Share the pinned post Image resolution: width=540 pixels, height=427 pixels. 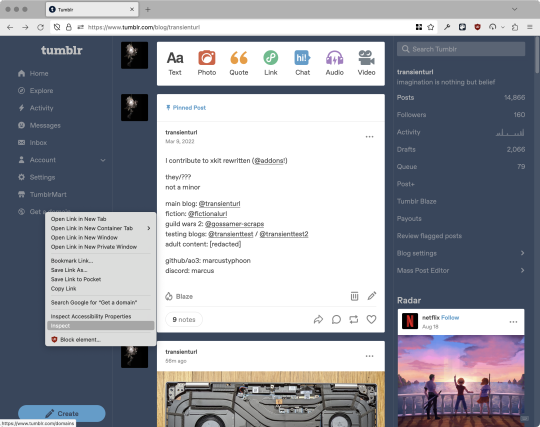click(x=318, y=320)
